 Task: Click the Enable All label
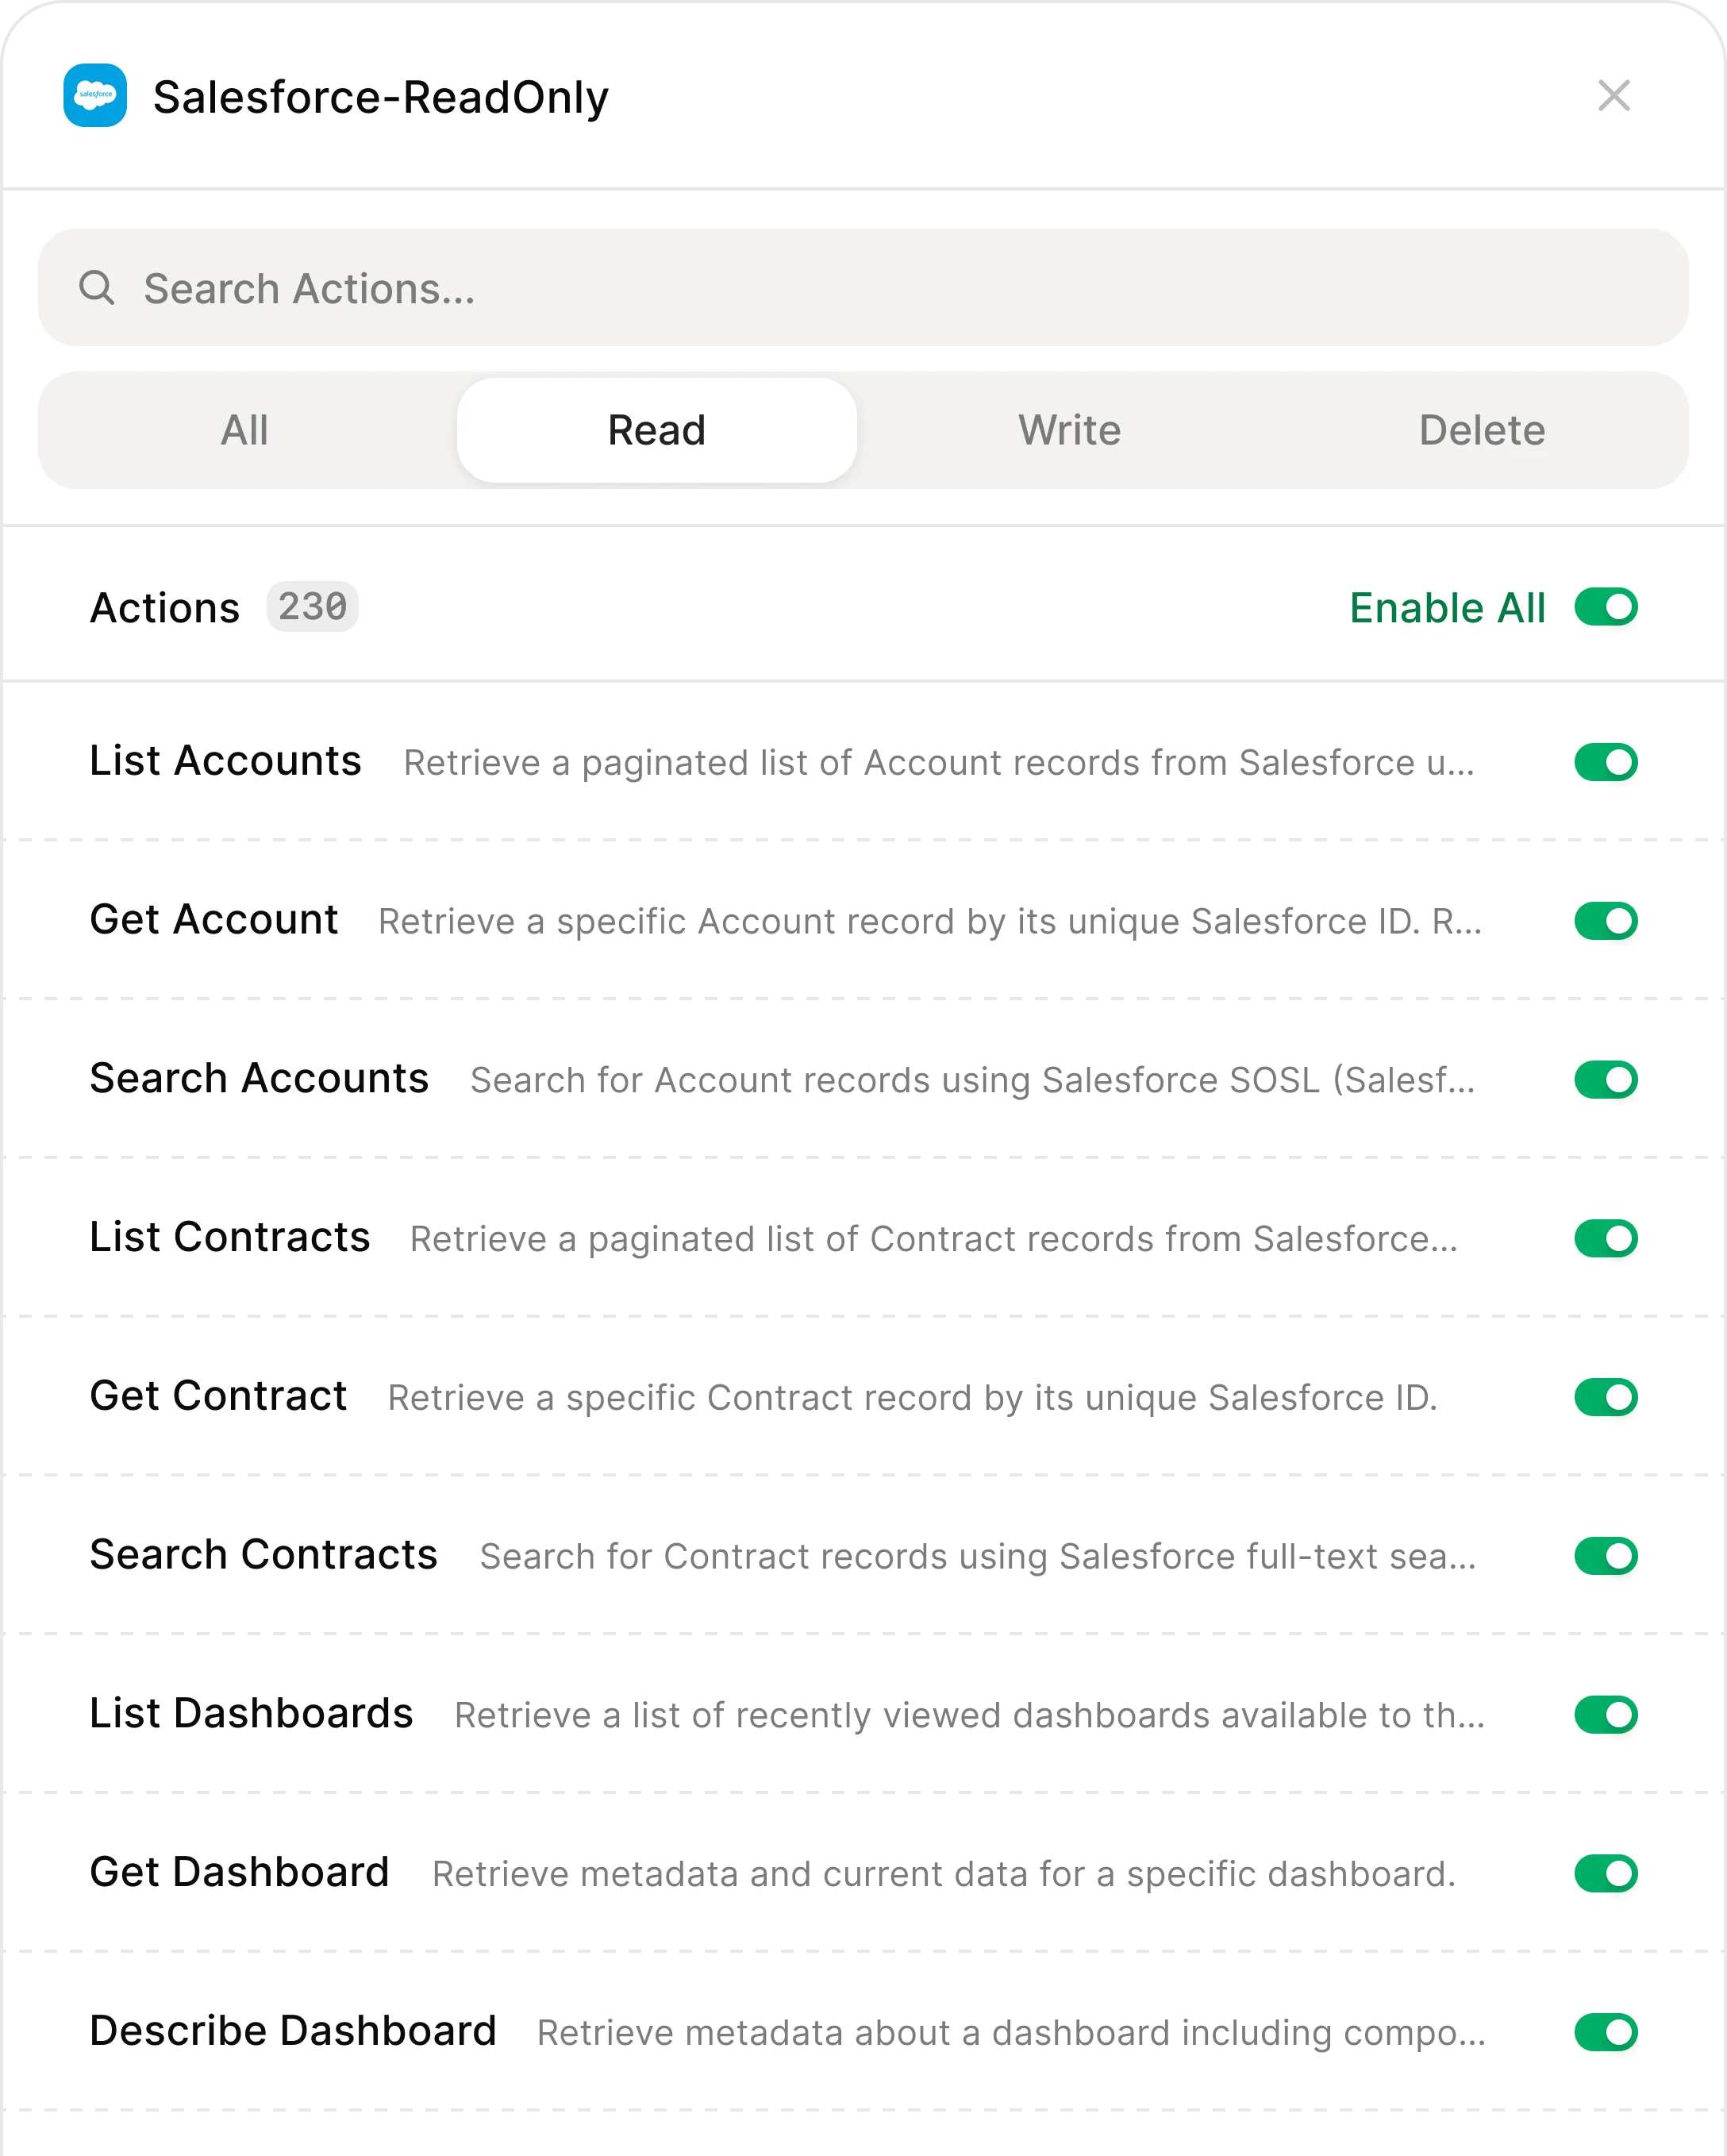click(1447, 608)
